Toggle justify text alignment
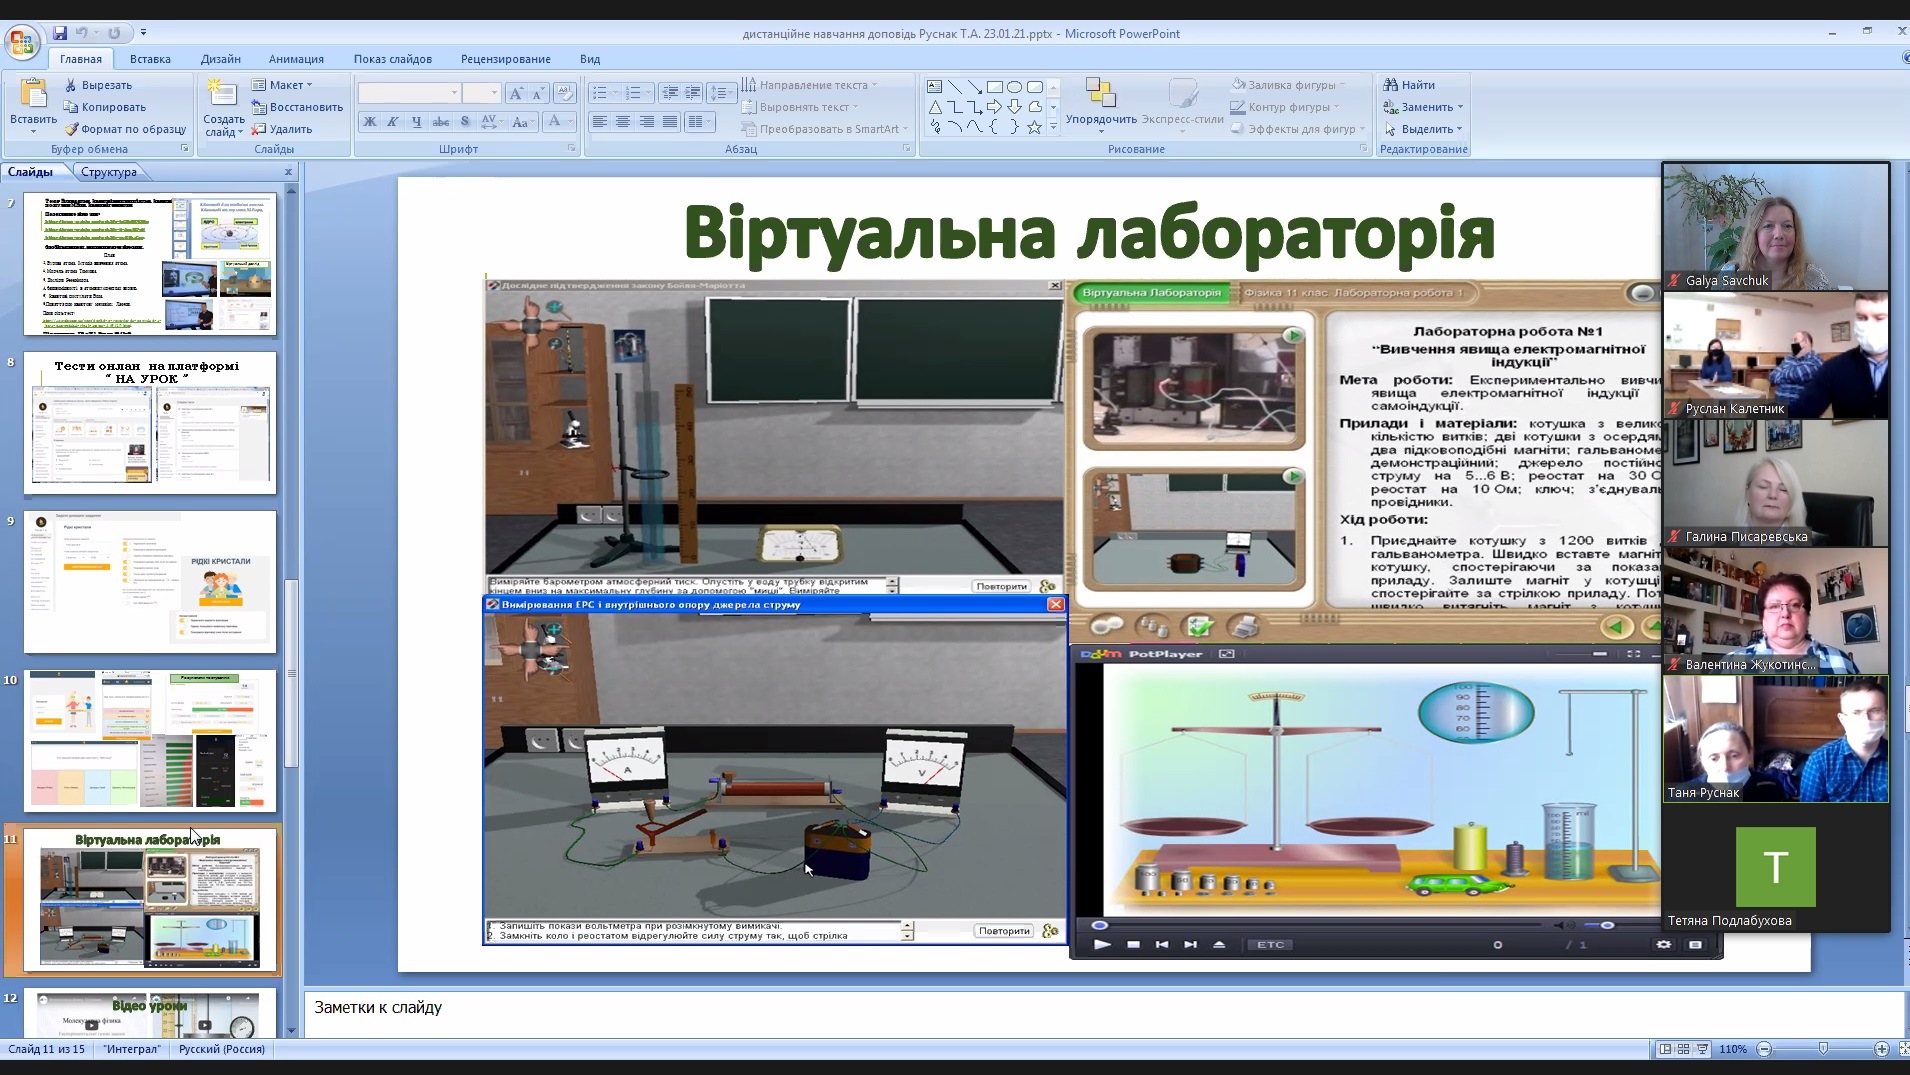 (669, 122)
